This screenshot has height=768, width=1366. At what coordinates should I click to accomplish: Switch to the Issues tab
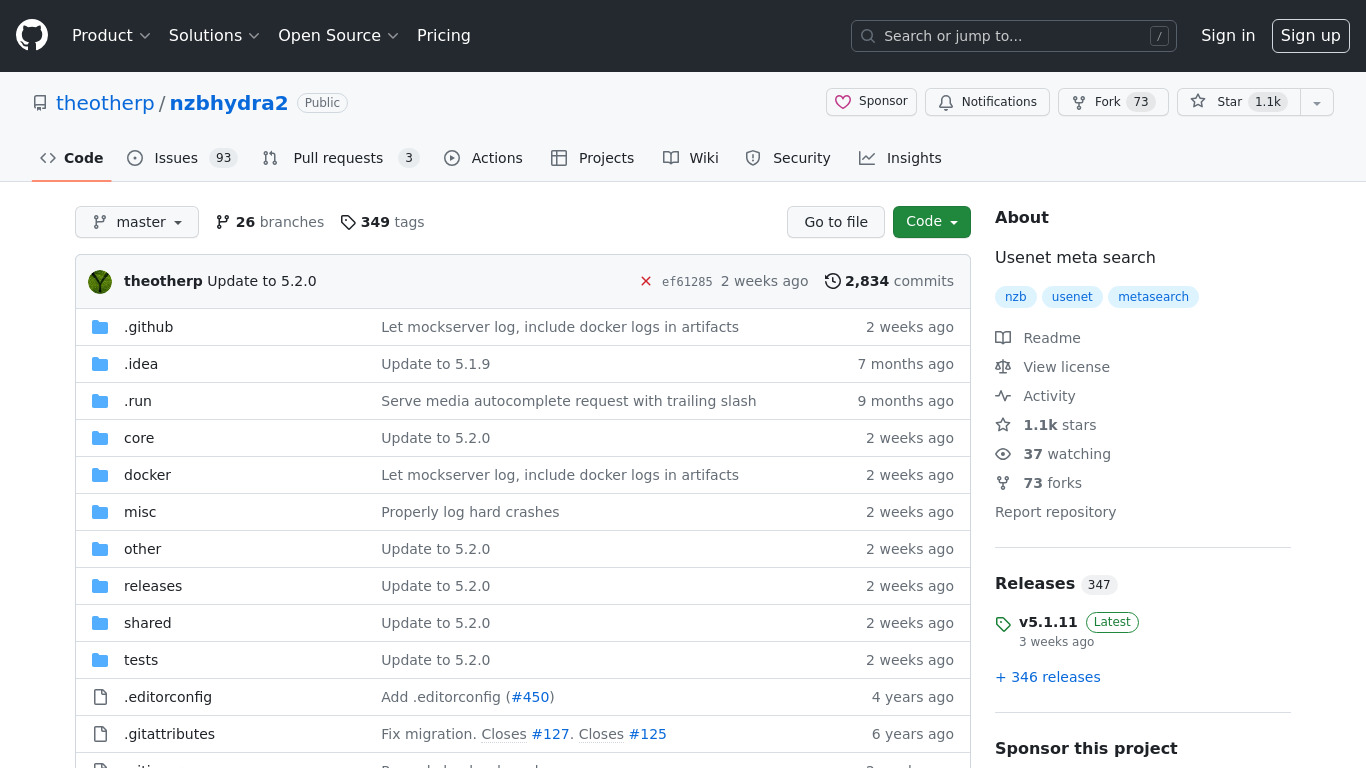(181, 158)
